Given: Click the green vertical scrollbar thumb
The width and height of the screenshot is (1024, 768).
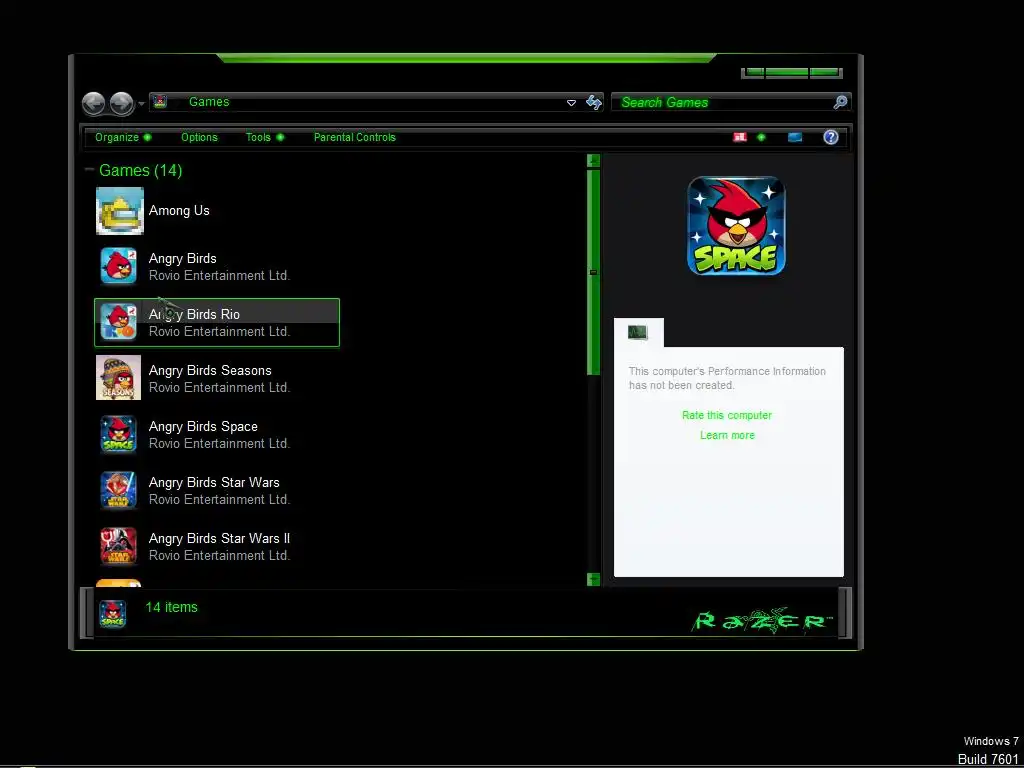Looking at the screenshot, I should point(593,272).
